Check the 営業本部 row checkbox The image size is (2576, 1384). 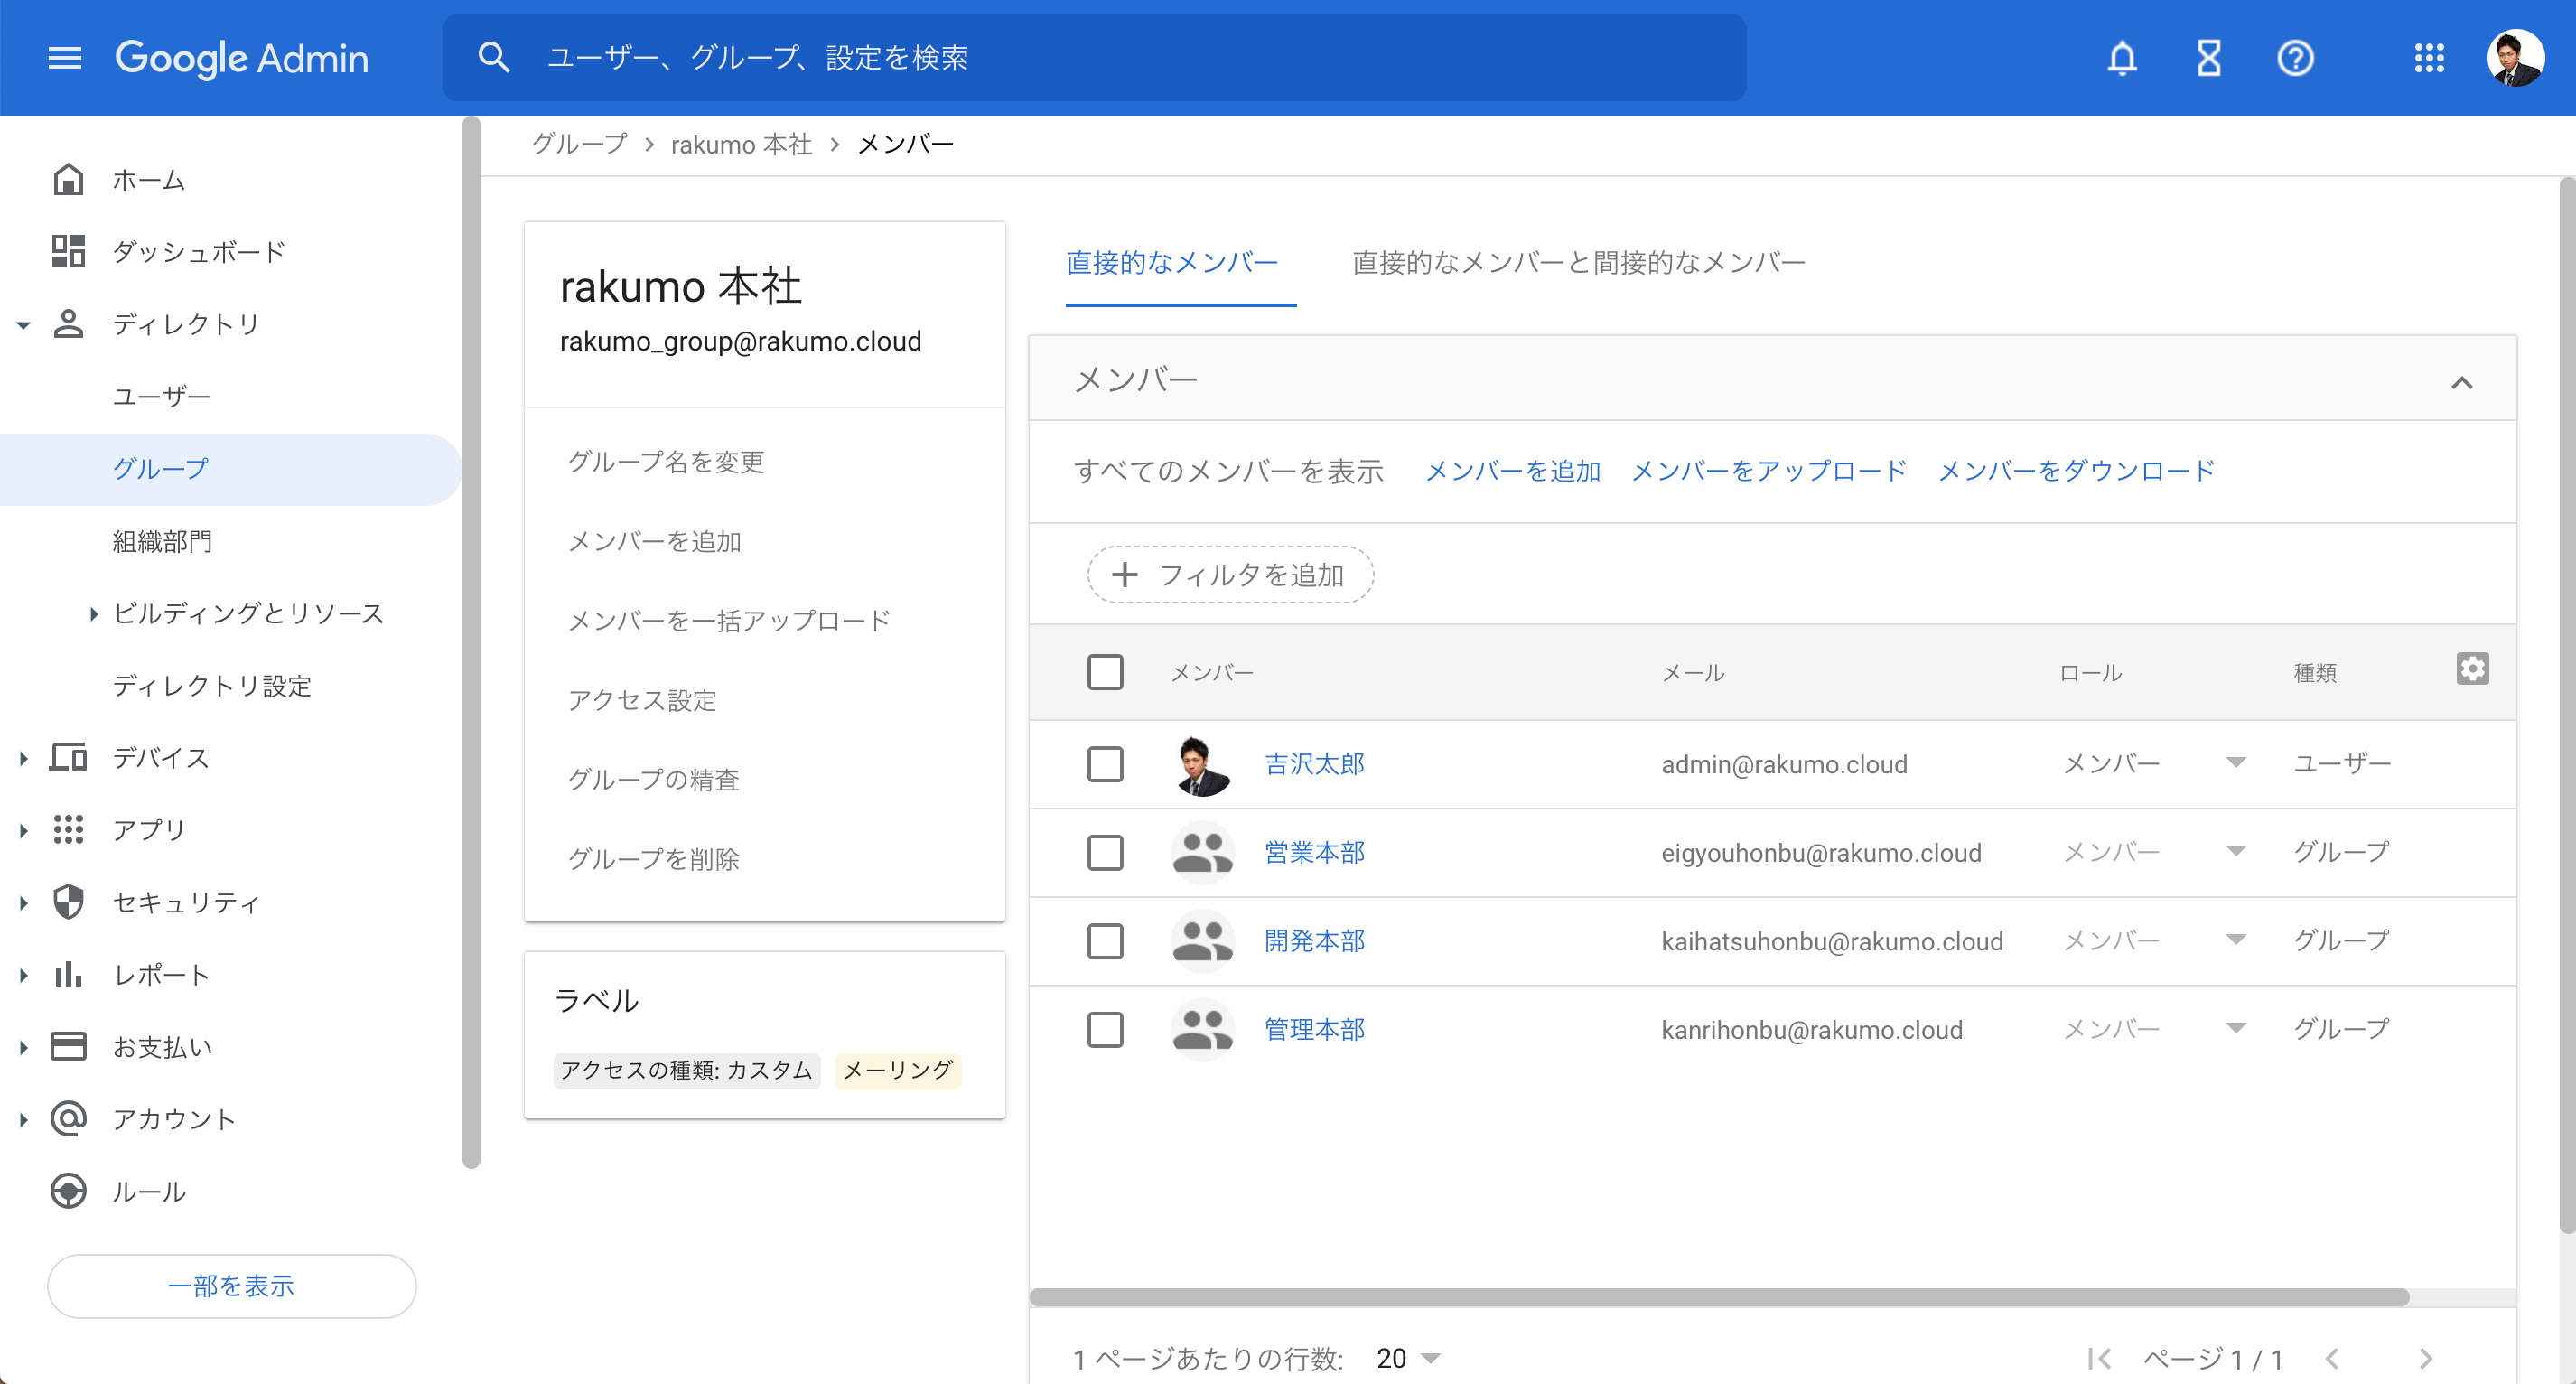click(1105, 852)
